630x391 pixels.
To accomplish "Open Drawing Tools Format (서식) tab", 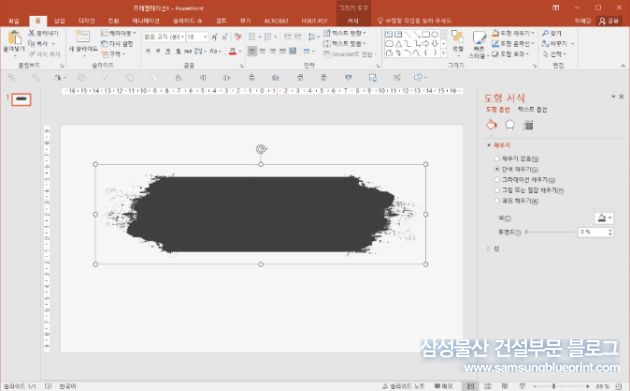I will pos(353,21).
